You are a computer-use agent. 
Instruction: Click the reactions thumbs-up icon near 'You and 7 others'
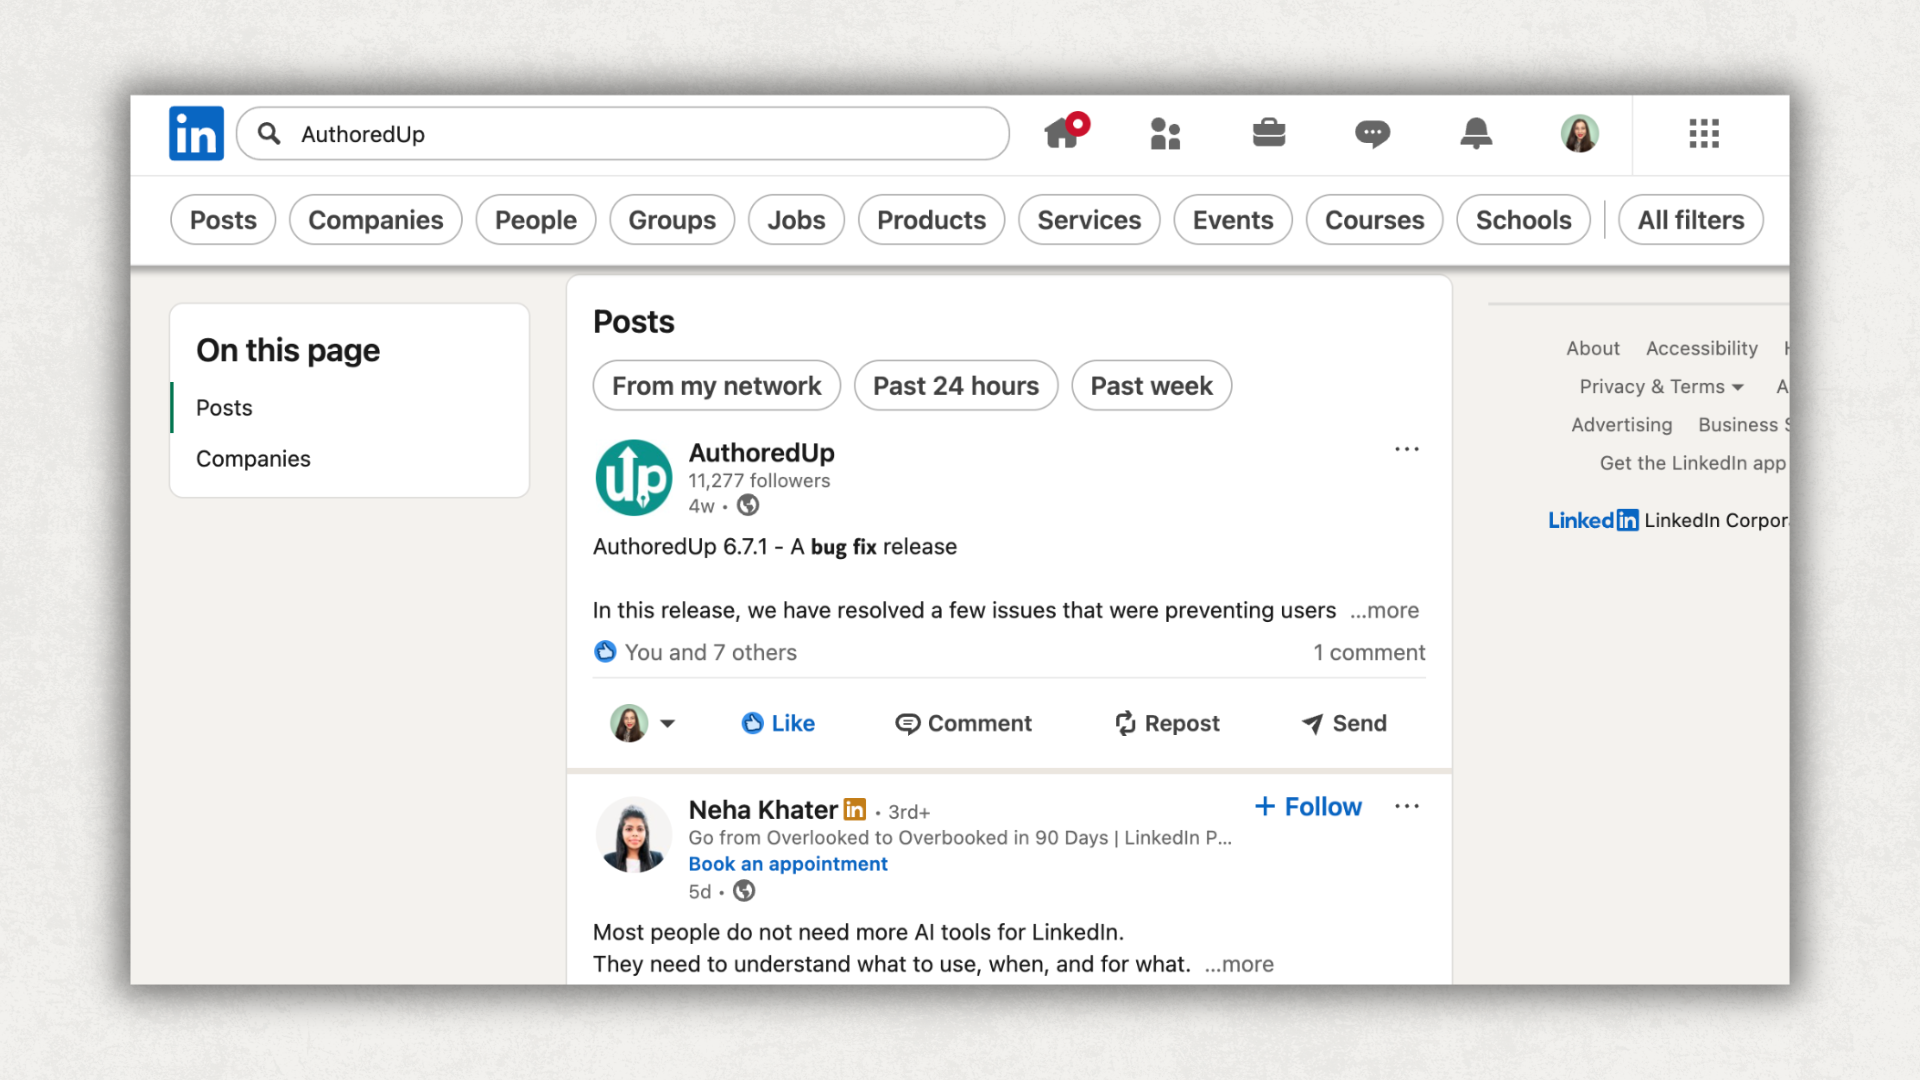click(x=605, y=652)
